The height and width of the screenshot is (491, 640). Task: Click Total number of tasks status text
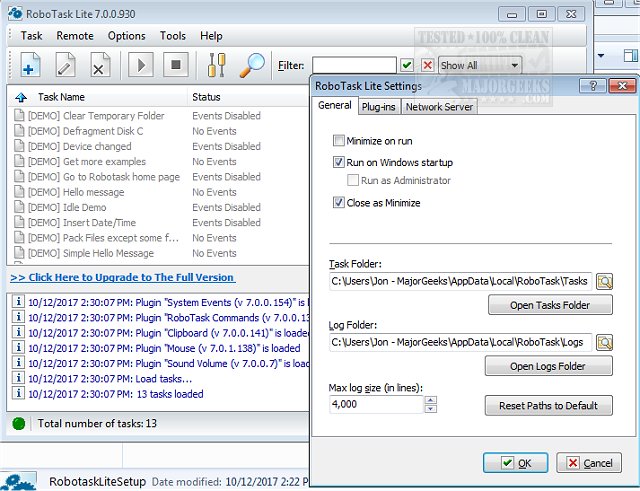[x=97, y=424]
